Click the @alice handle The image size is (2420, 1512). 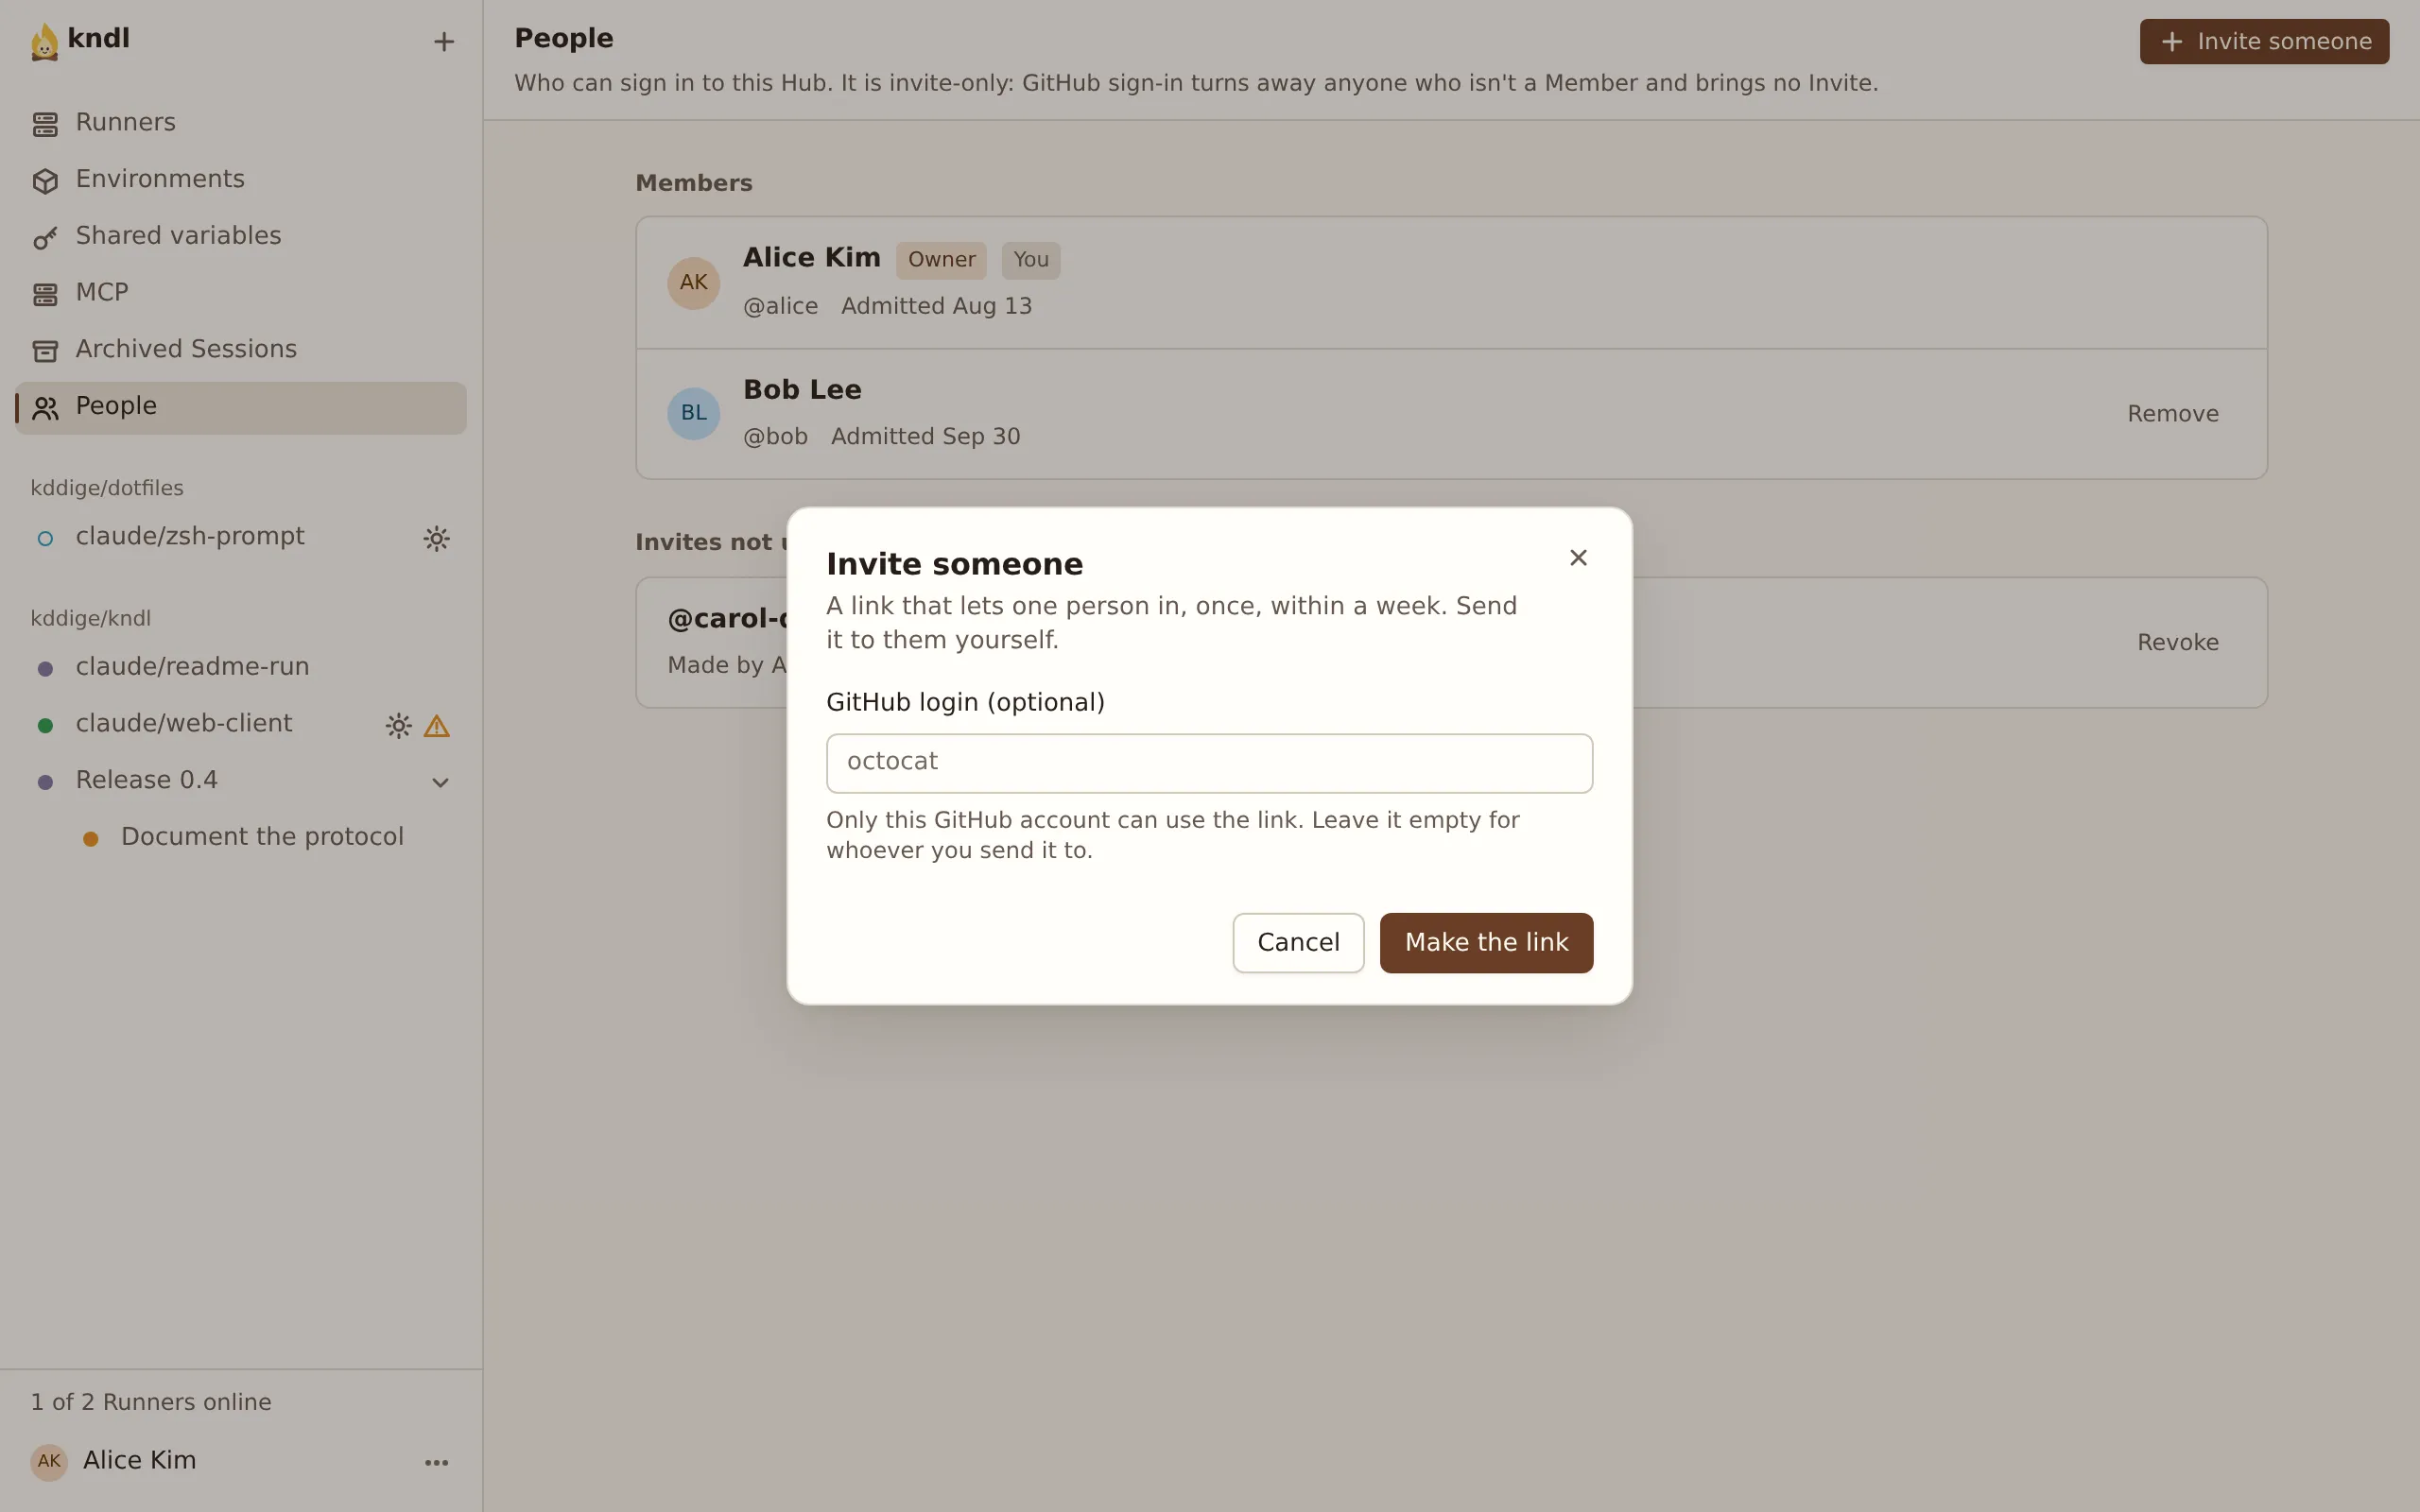[x=780, y=307]
